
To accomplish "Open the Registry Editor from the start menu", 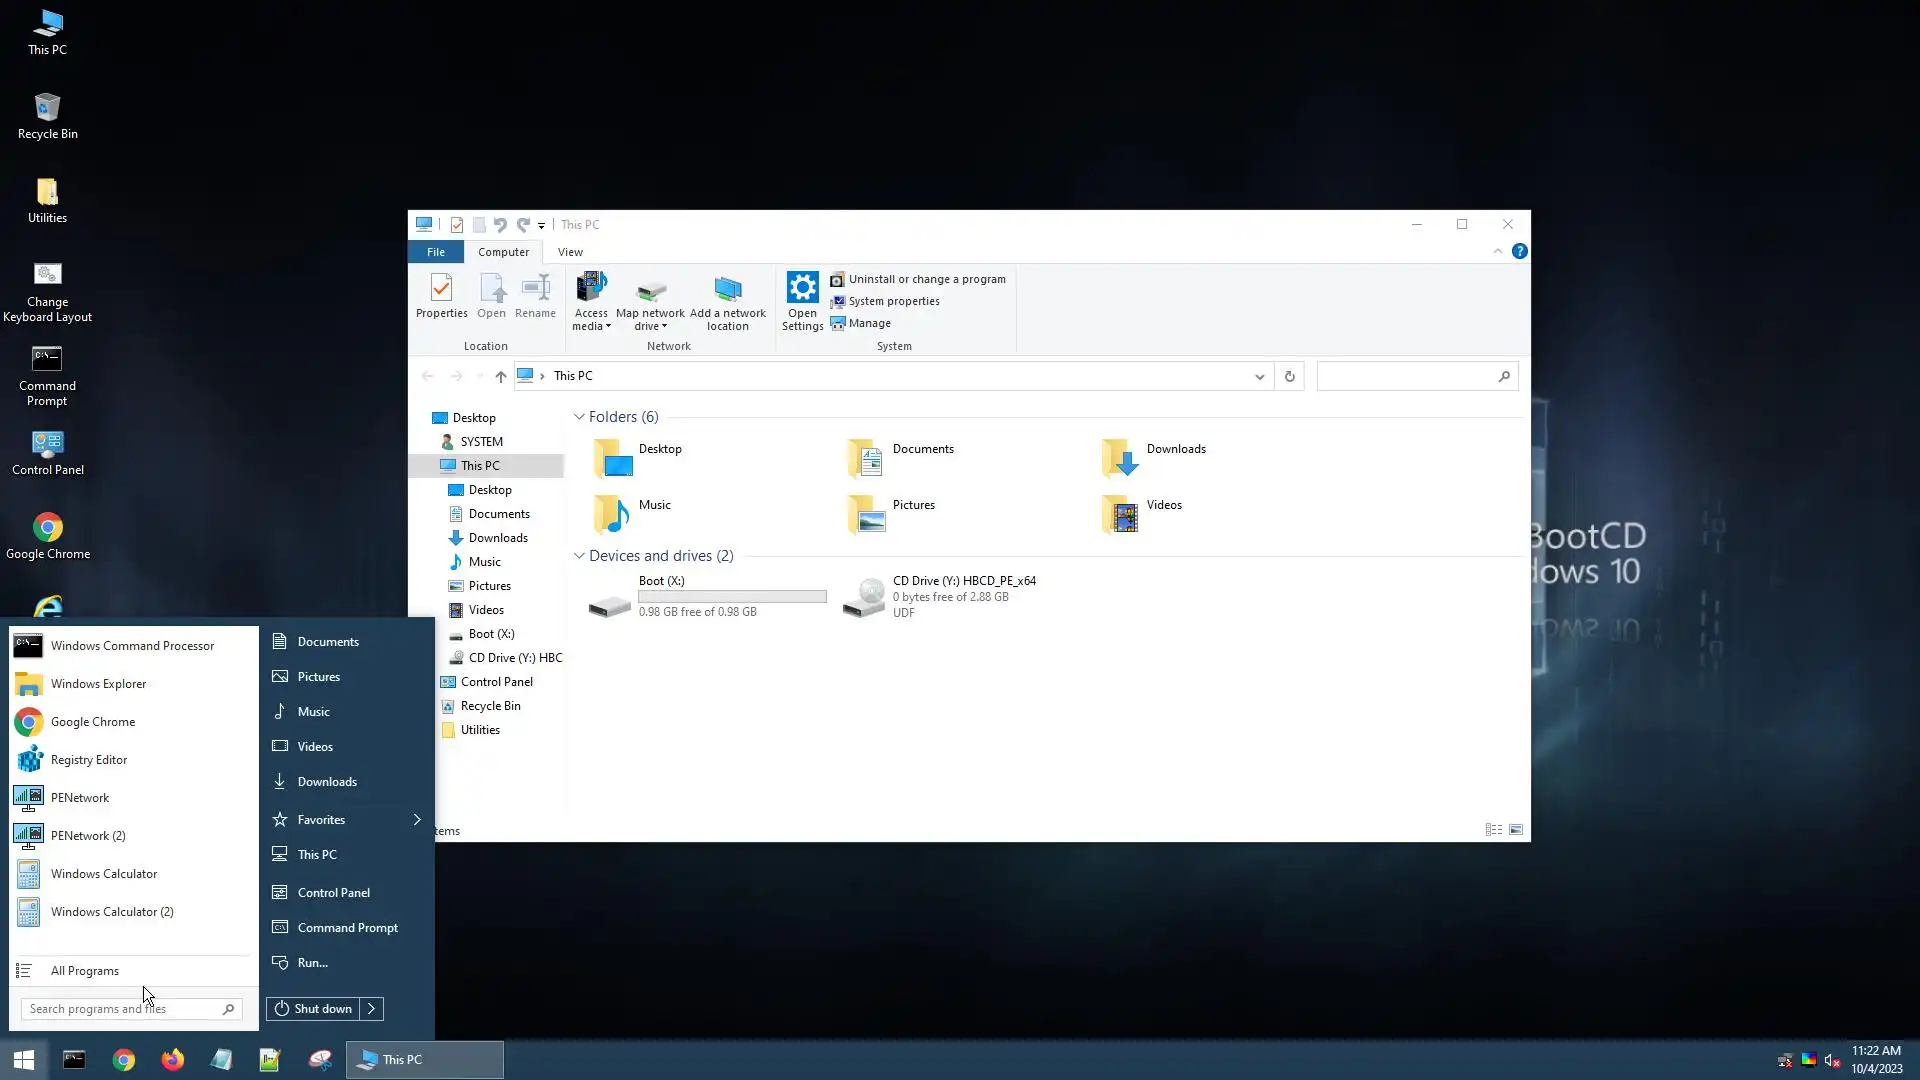I will tap(89, 760).
